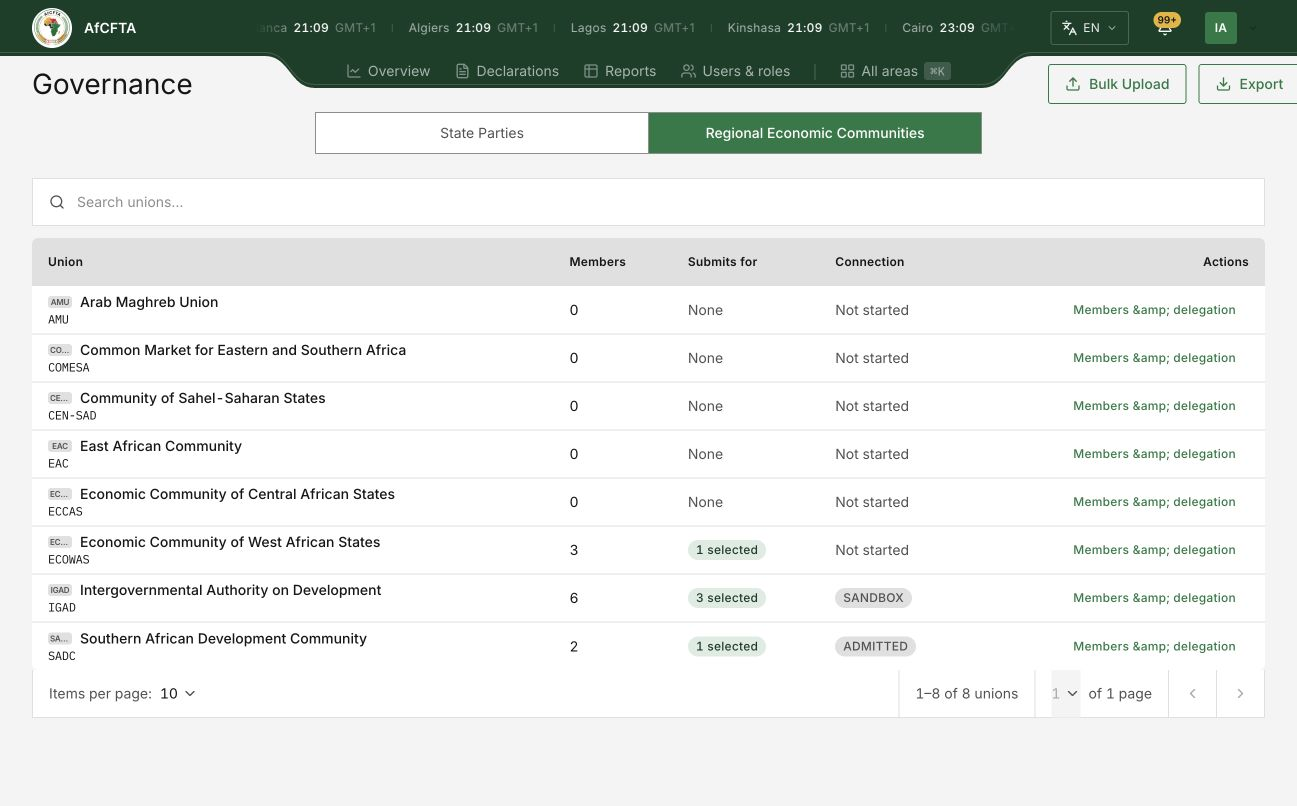1297x806 pixels.
Task: Click the AMU badge icon
Action: [60, 302]
